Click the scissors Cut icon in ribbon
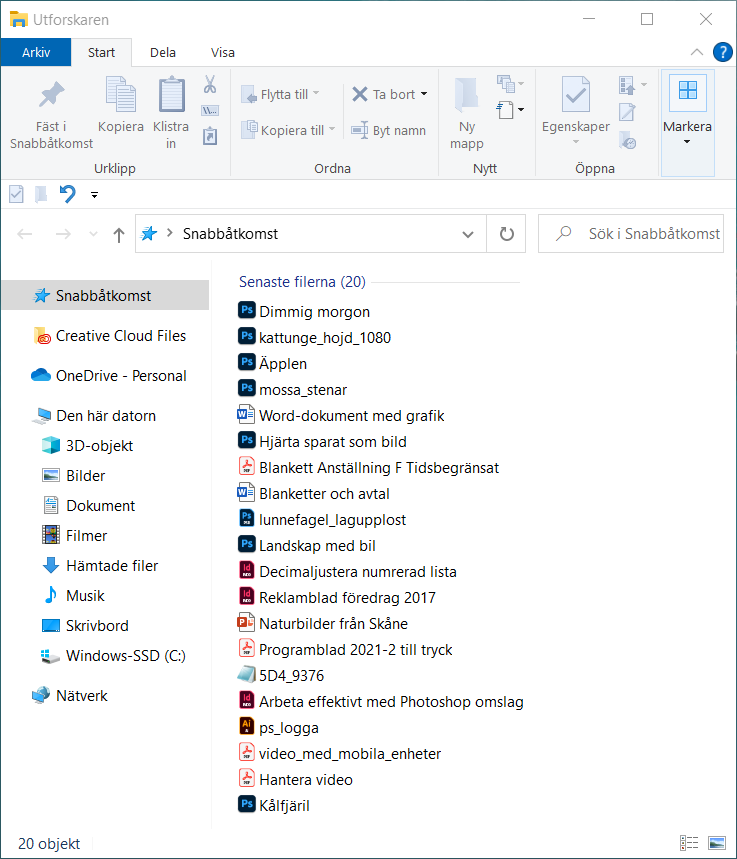This screenshot has width=737, height=859. (x=210, y=85)
